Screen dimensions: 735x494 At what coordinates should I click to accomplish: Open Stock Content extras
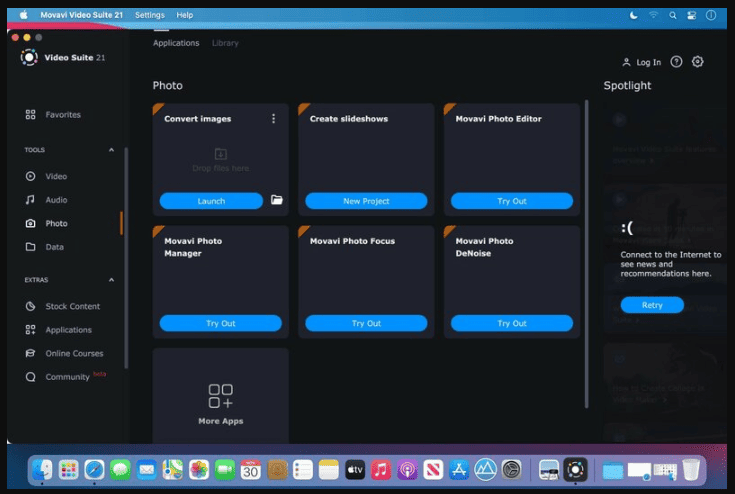point(62,306)
